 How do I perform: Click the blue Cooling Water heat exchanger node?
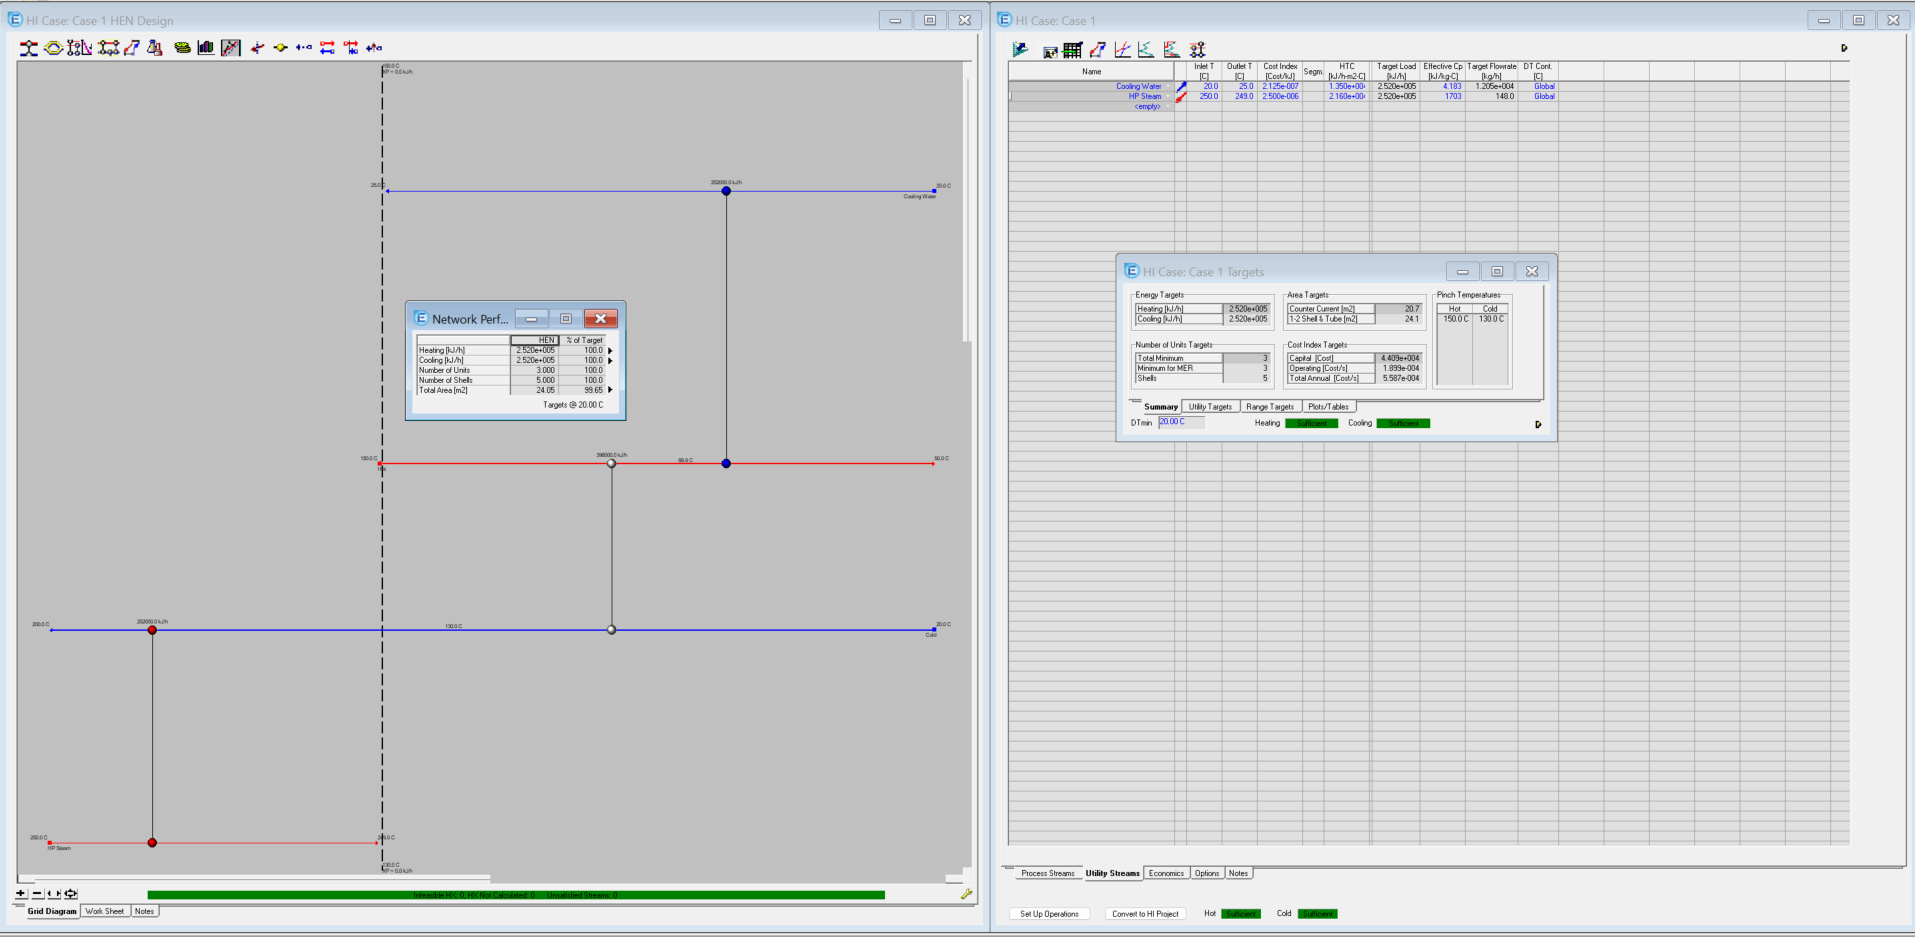pos(726,191)
